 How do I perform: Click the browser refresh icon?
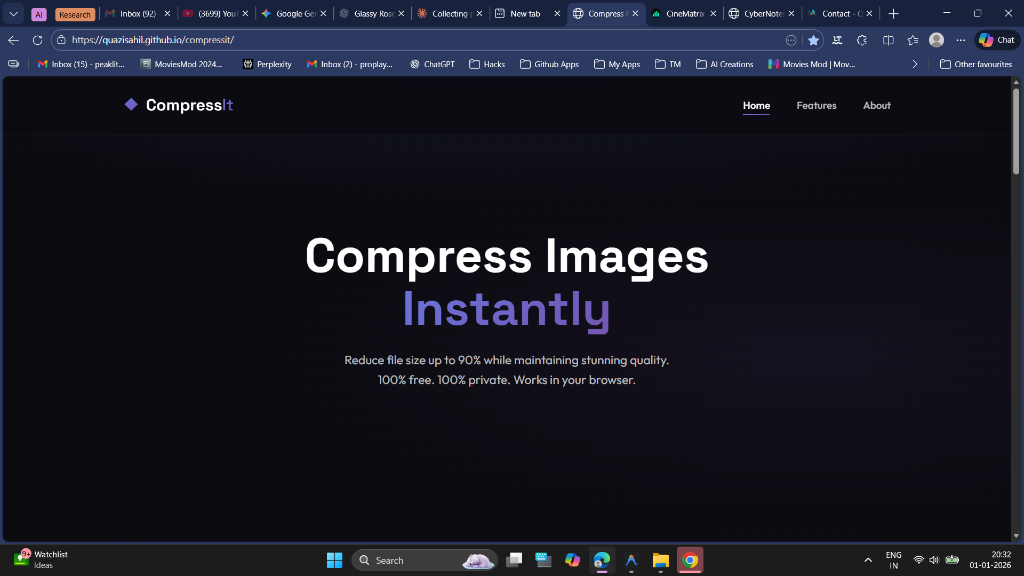(x=37, y=40)
